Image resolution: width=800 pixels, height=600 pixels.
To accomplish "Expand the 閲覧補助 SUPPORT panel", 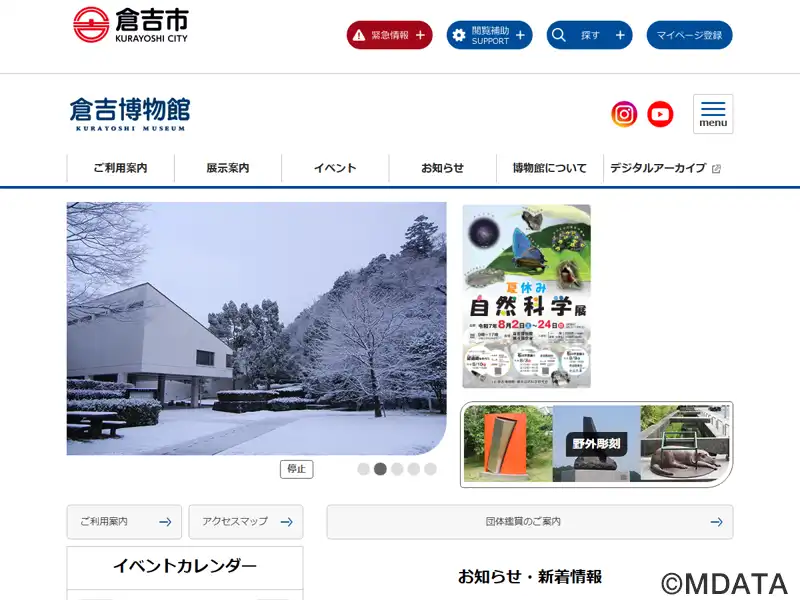I will click(x=489, y=35).
